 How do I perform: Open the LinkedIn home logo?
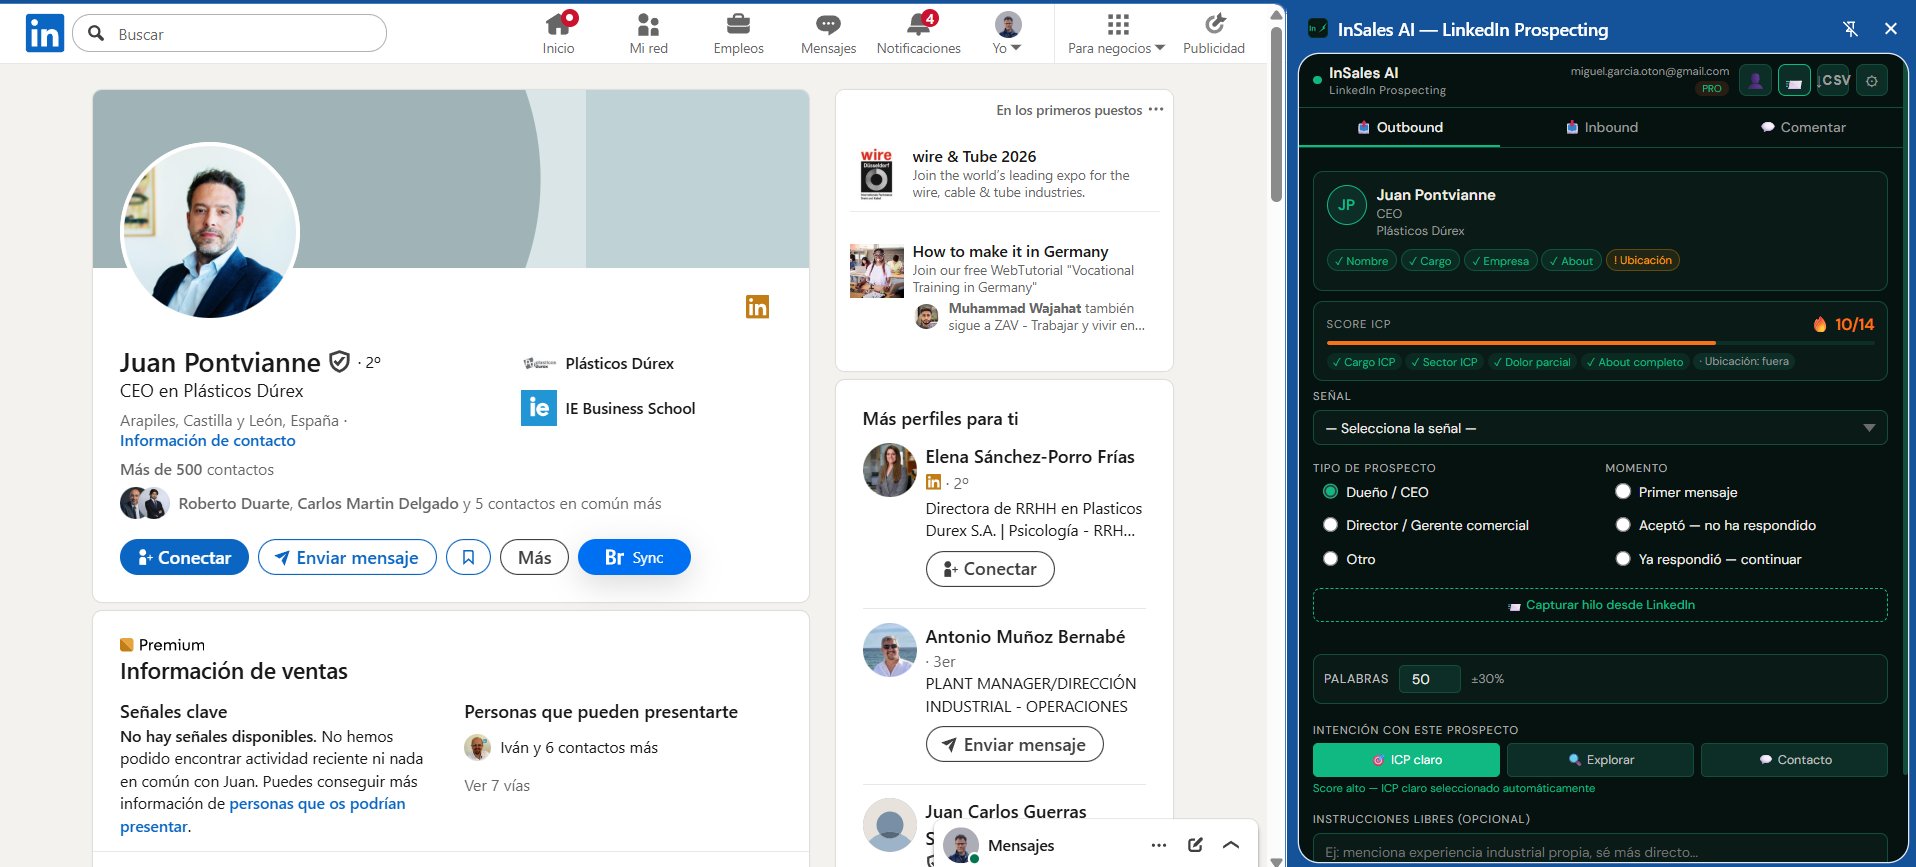point(45,34)
